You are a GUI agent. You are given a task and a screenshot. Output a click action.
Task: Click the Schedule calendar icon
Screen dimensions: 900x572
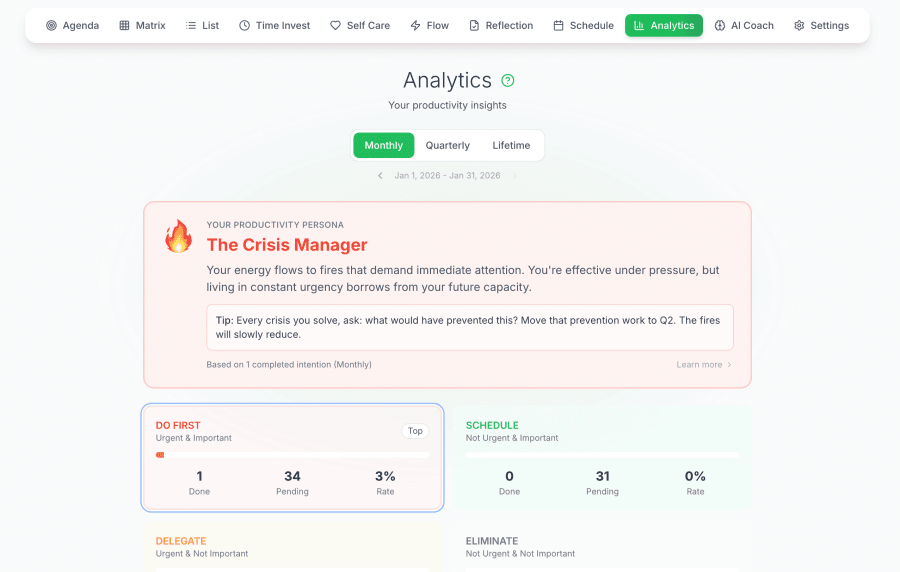[558, 25]
